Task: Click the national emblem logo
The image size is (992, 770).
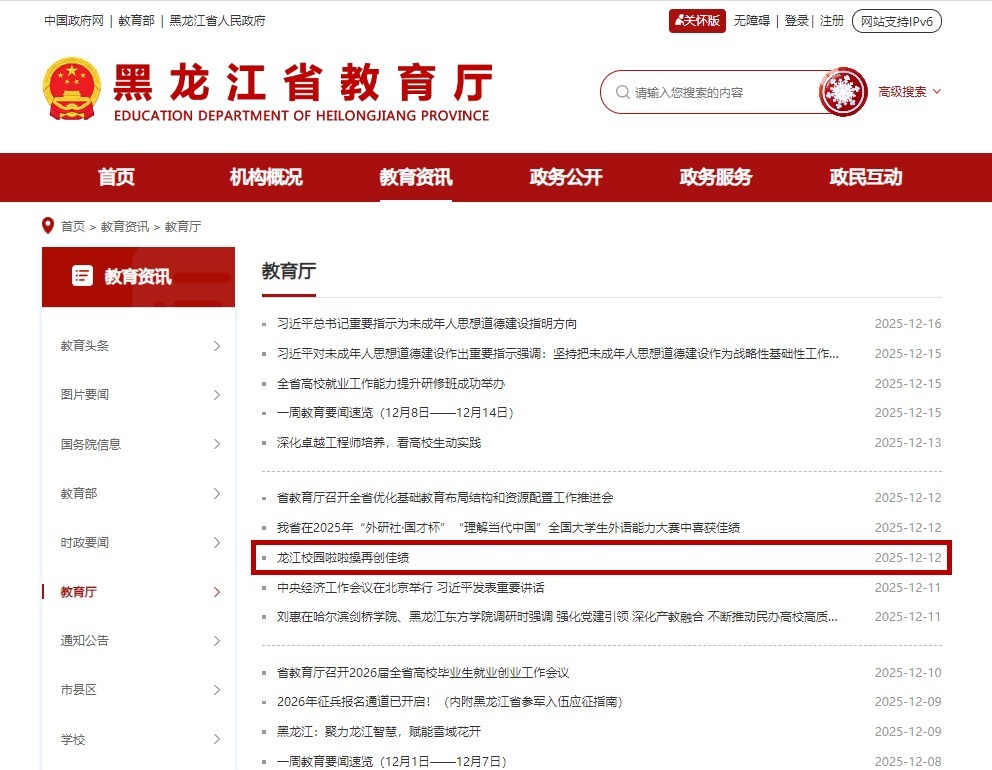Action: pyautogui.click(x=71, y=89)
